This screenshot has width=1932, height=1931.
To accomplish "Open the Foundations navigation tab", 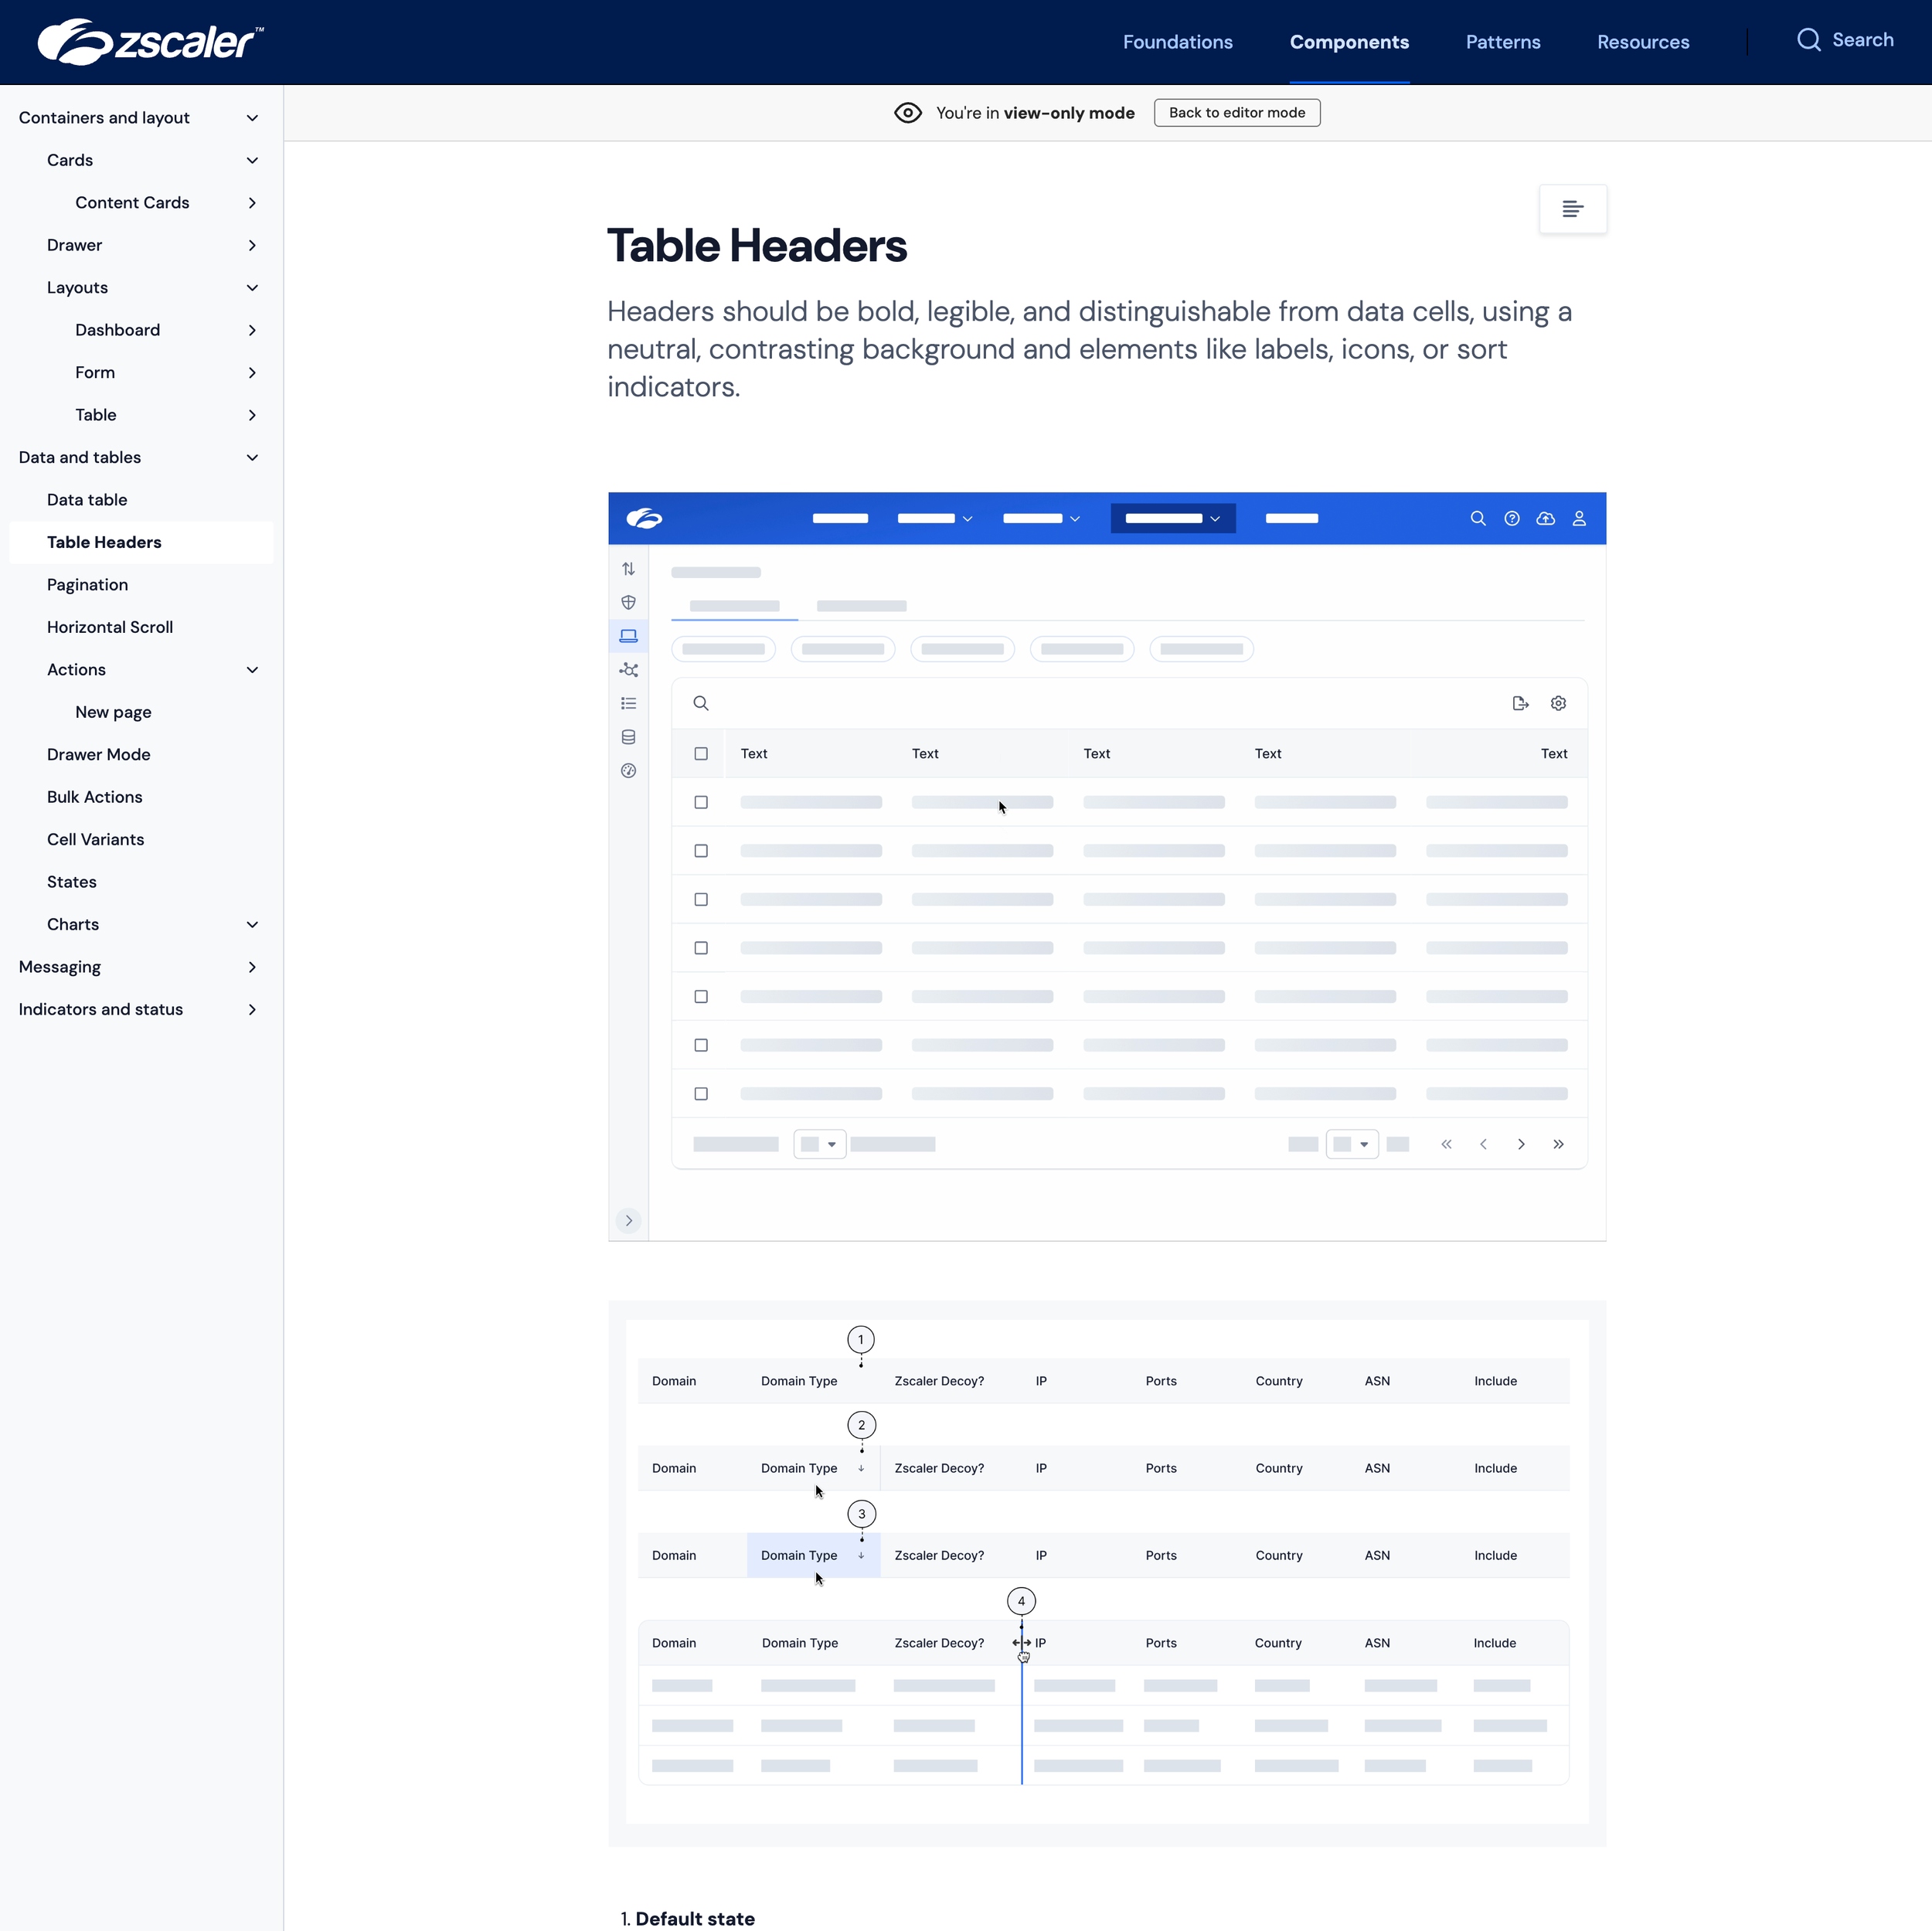I will click(1177, 42).
